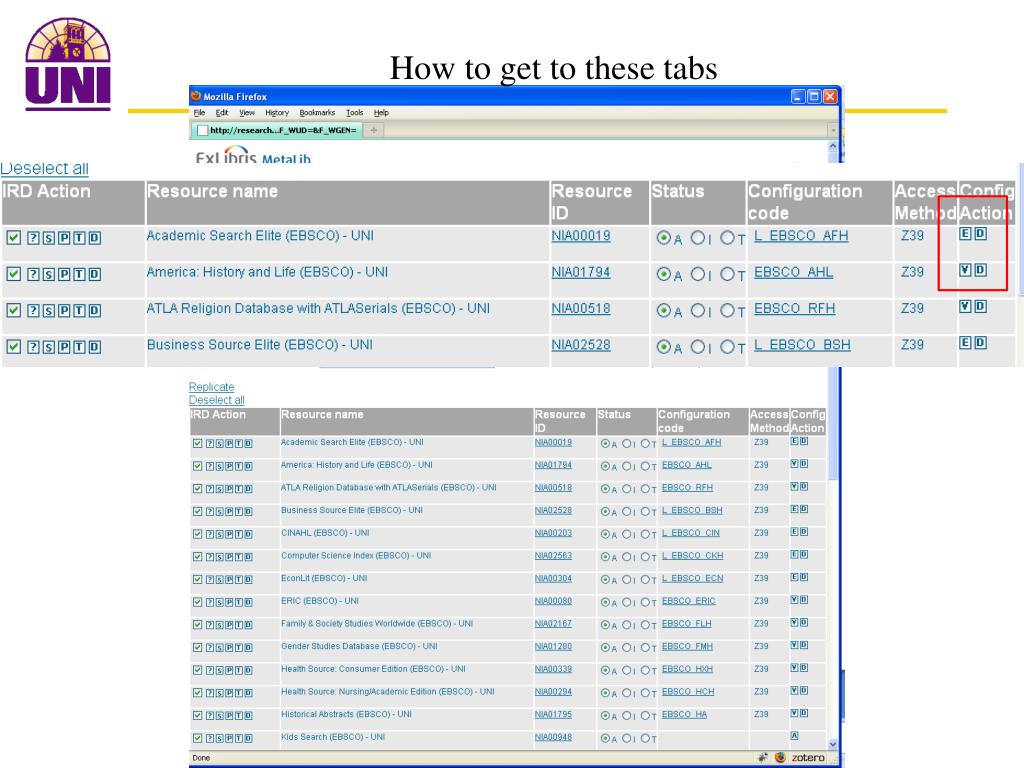Click the V config icon in enlarged NIA01794 row
1024x768 pixels.
[965, 270]
